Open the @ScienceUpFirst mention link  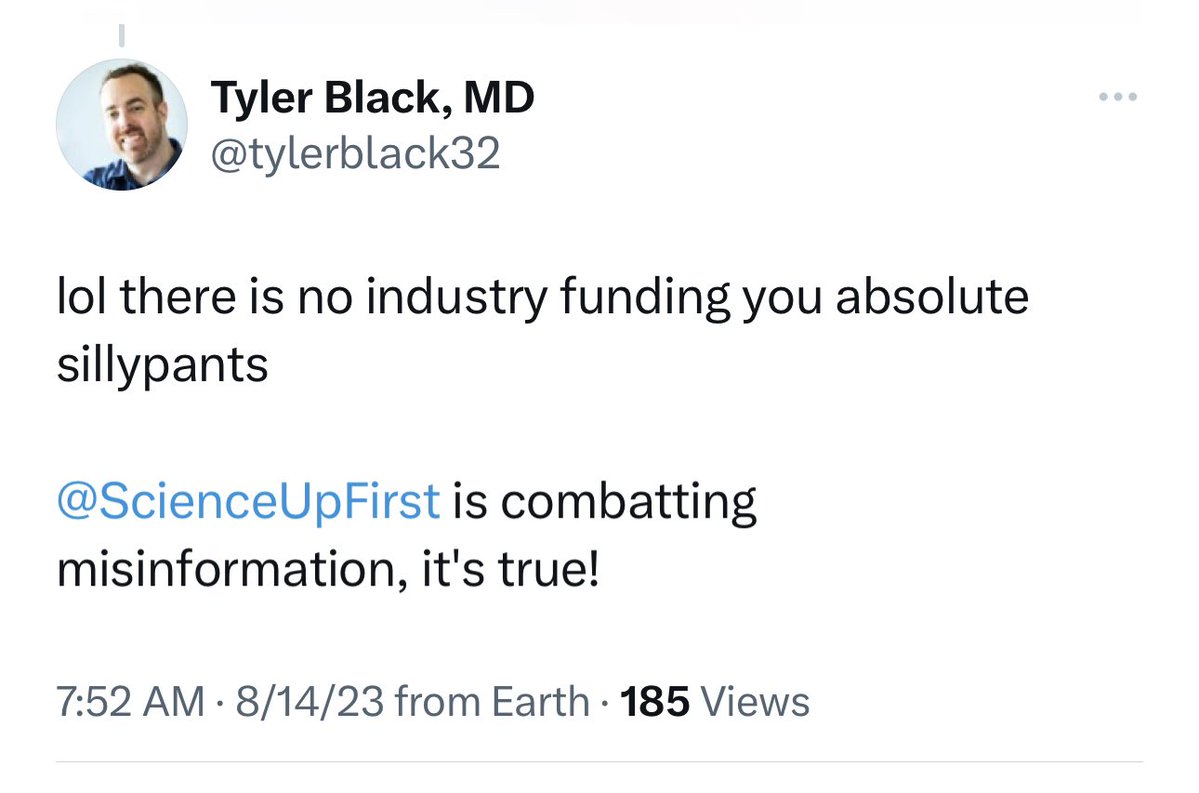(249, 501)
